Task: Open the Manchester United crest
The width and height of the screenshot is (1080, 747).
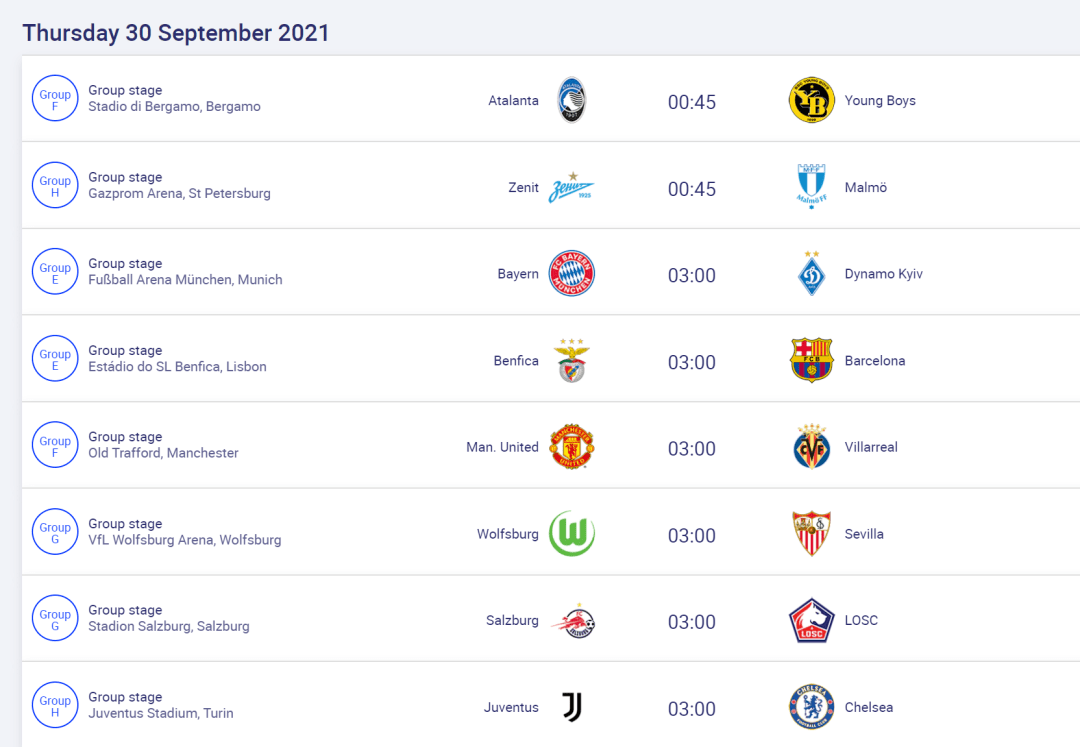Action: pos(571,447)
